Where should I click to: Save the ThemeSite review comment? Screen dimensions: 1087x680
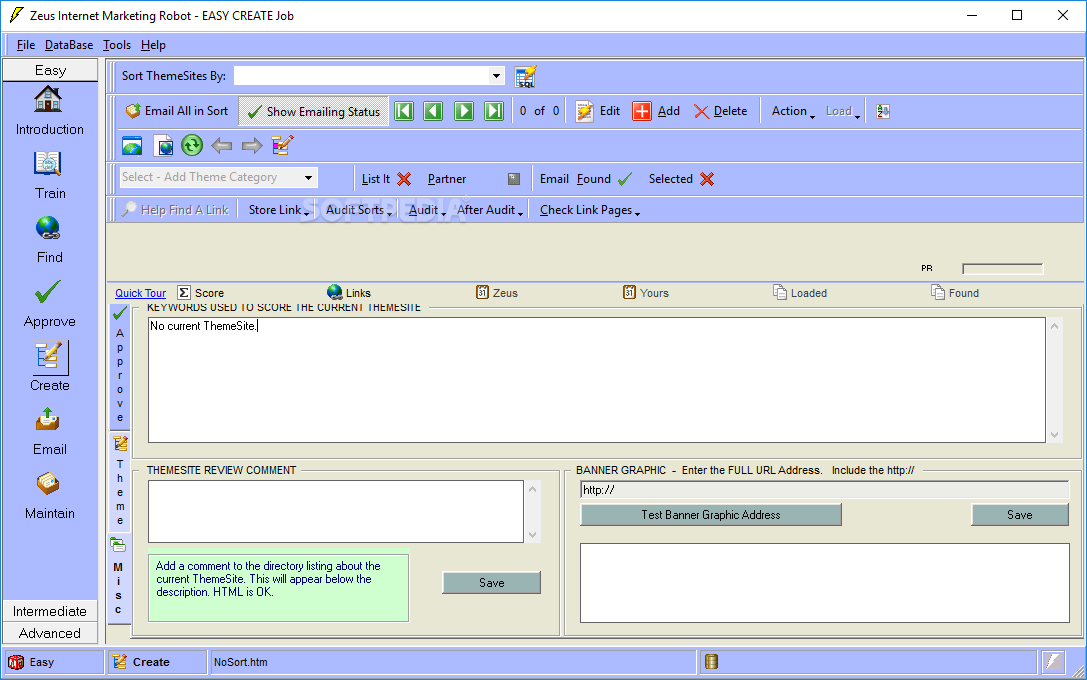492,583
